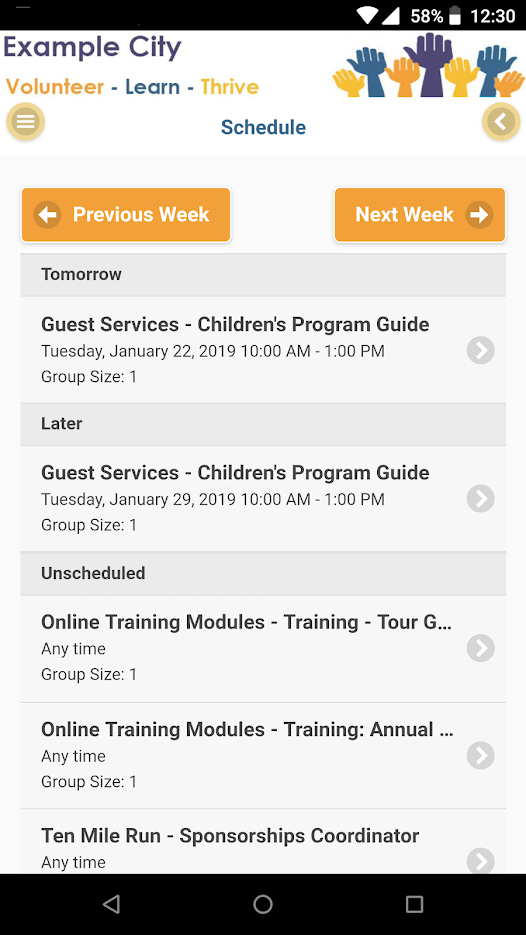Select the Unscheduled section header
The height and width of the screenshot is (935, 526).
(263, 573)
